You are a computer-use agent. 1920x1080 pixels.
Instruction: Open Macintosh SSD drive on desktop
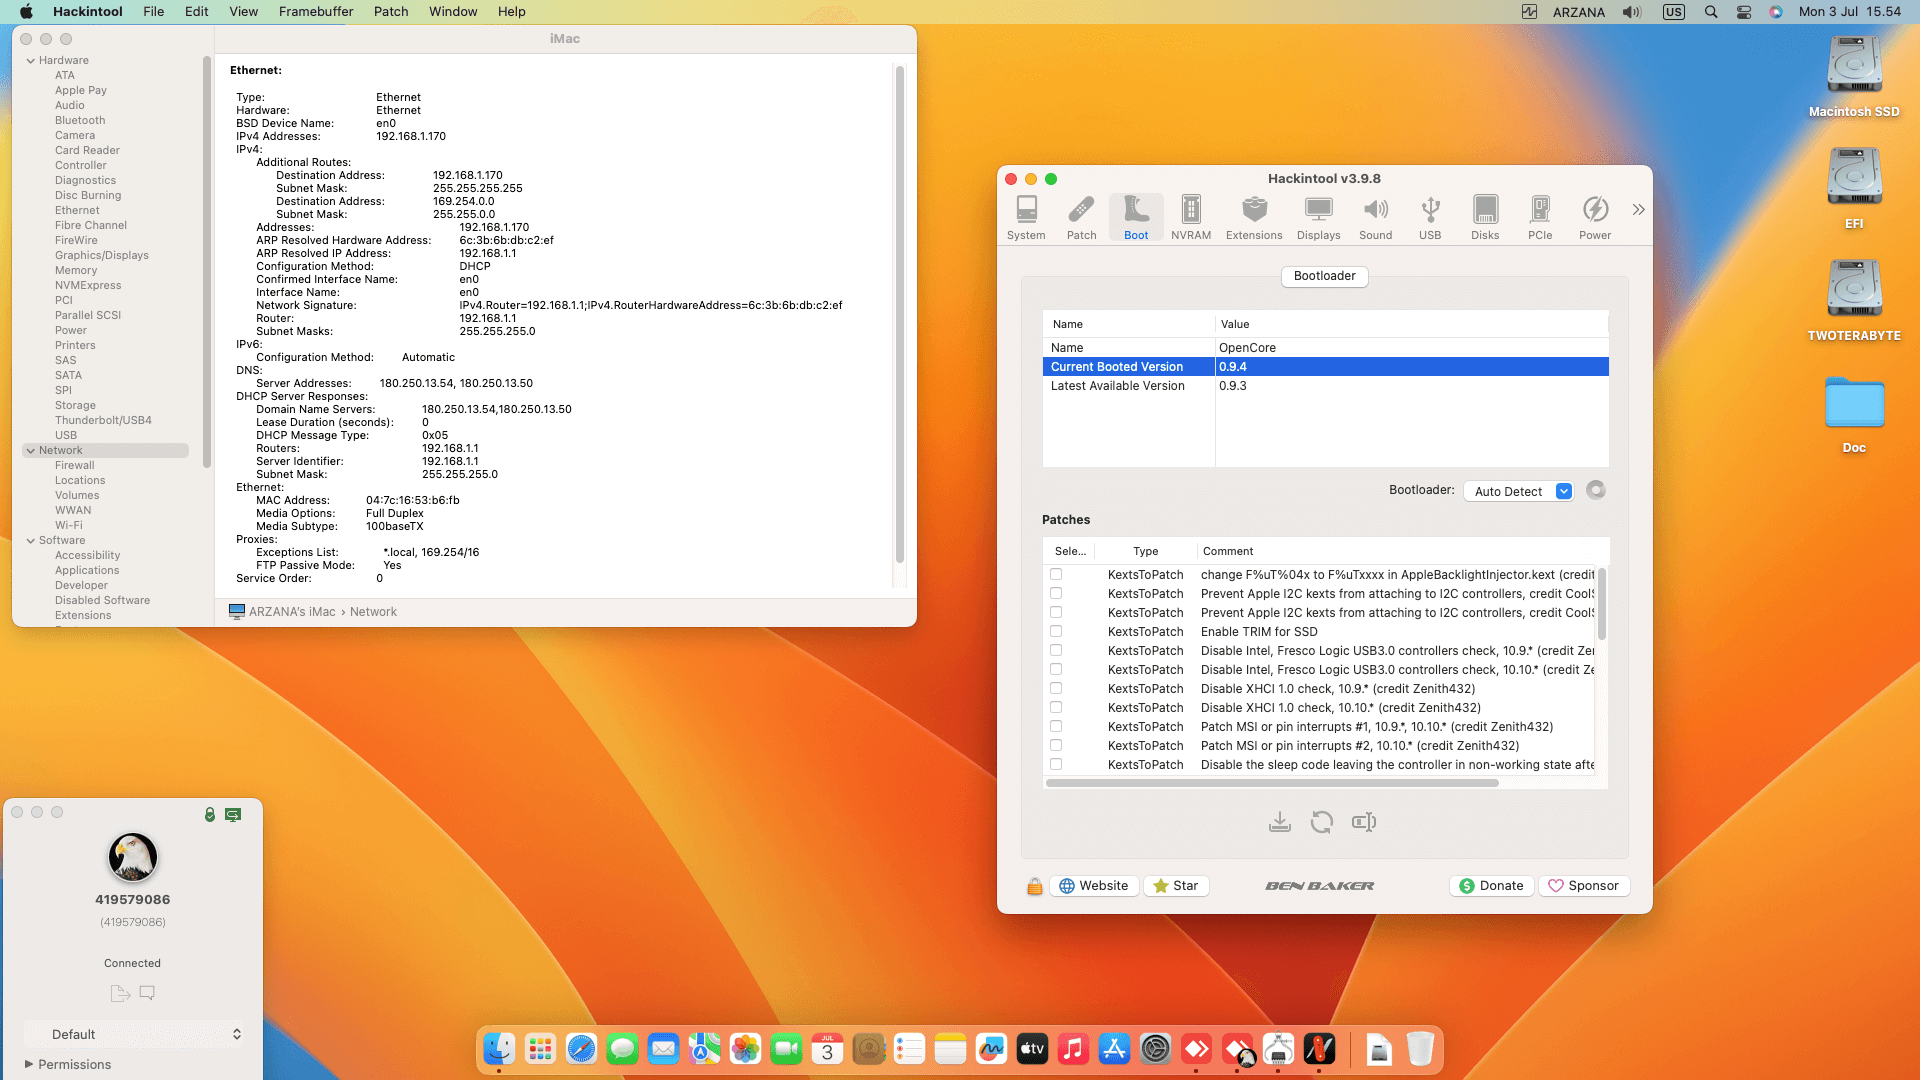click(1854, 77)
